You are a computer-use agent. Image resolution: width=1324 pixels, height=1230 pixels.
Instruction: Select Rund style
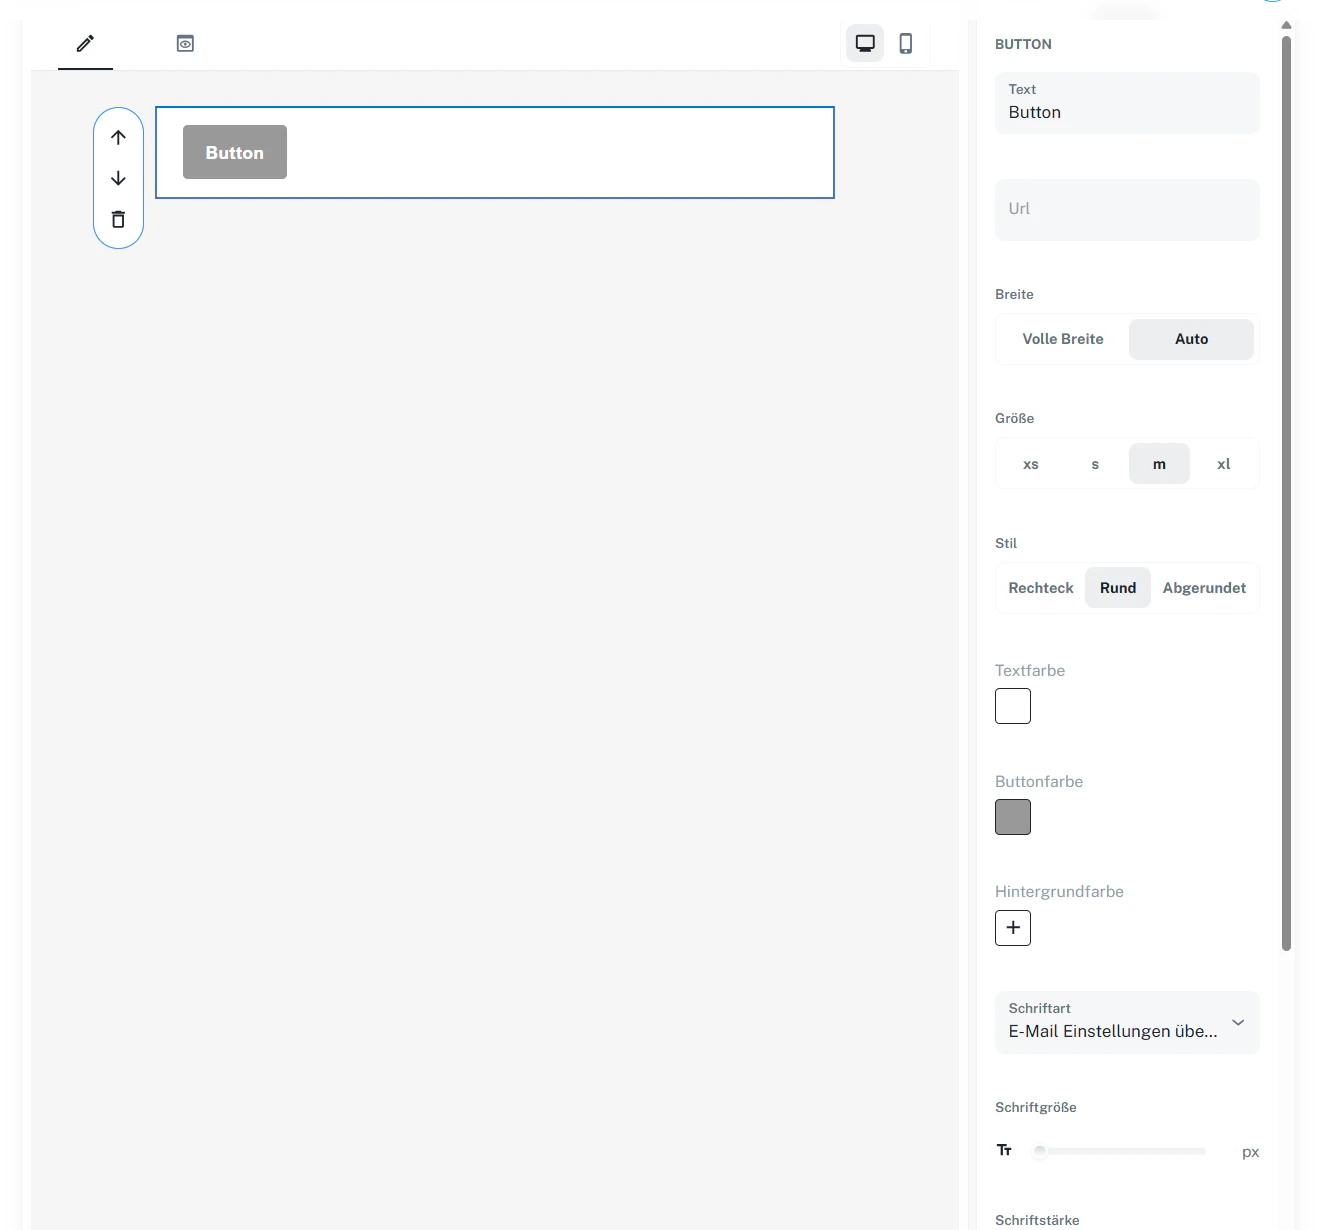(x=1118, y=588)
